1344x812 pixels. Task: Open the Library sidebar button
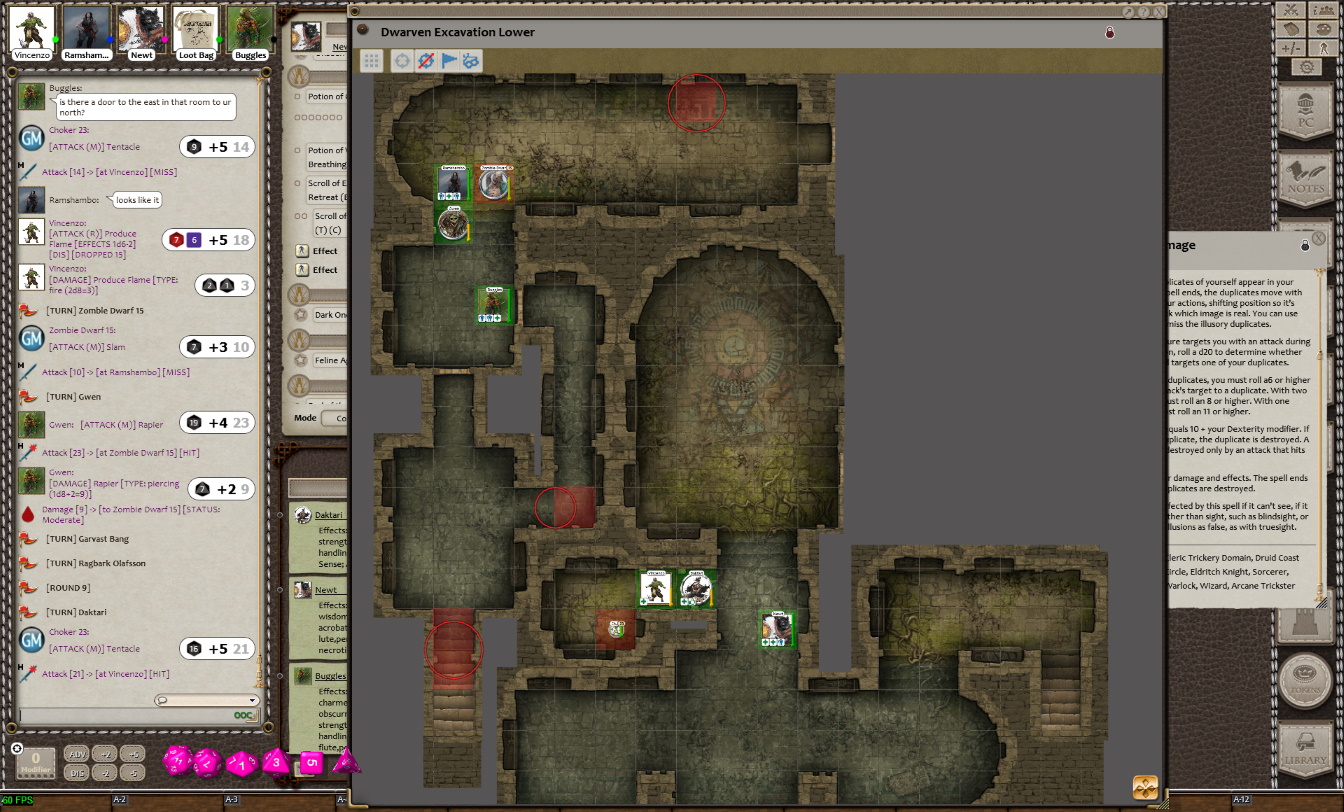pyautogui.click(x=1305, y=748)
